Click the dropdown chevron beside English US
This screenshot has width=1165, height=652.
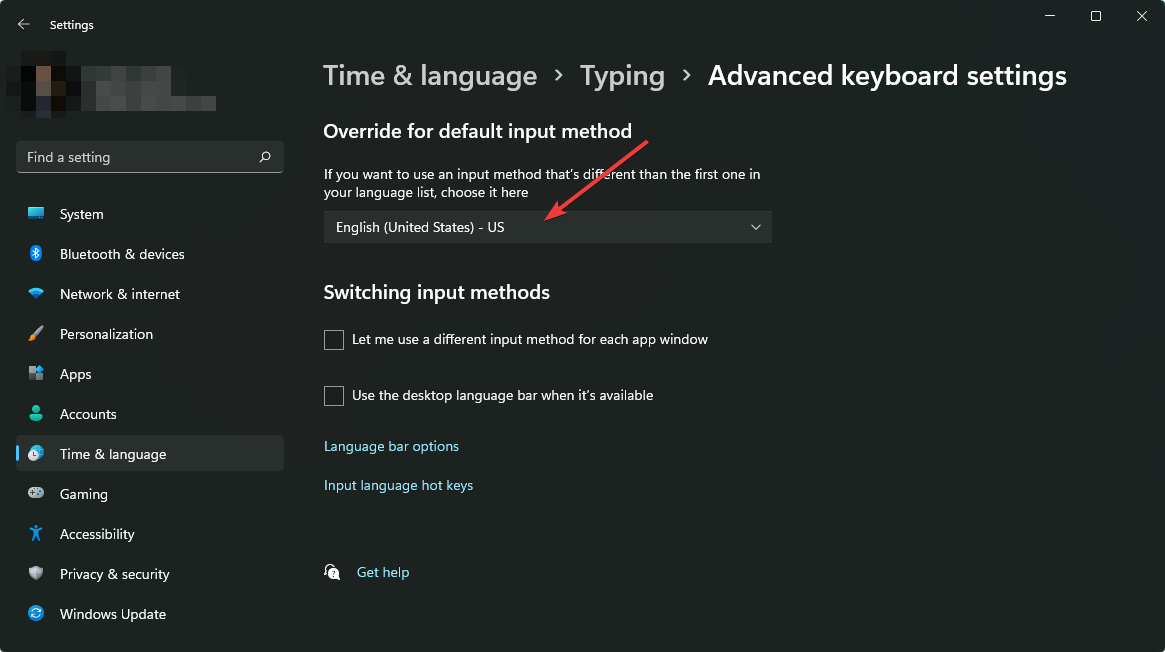point(756,227)
